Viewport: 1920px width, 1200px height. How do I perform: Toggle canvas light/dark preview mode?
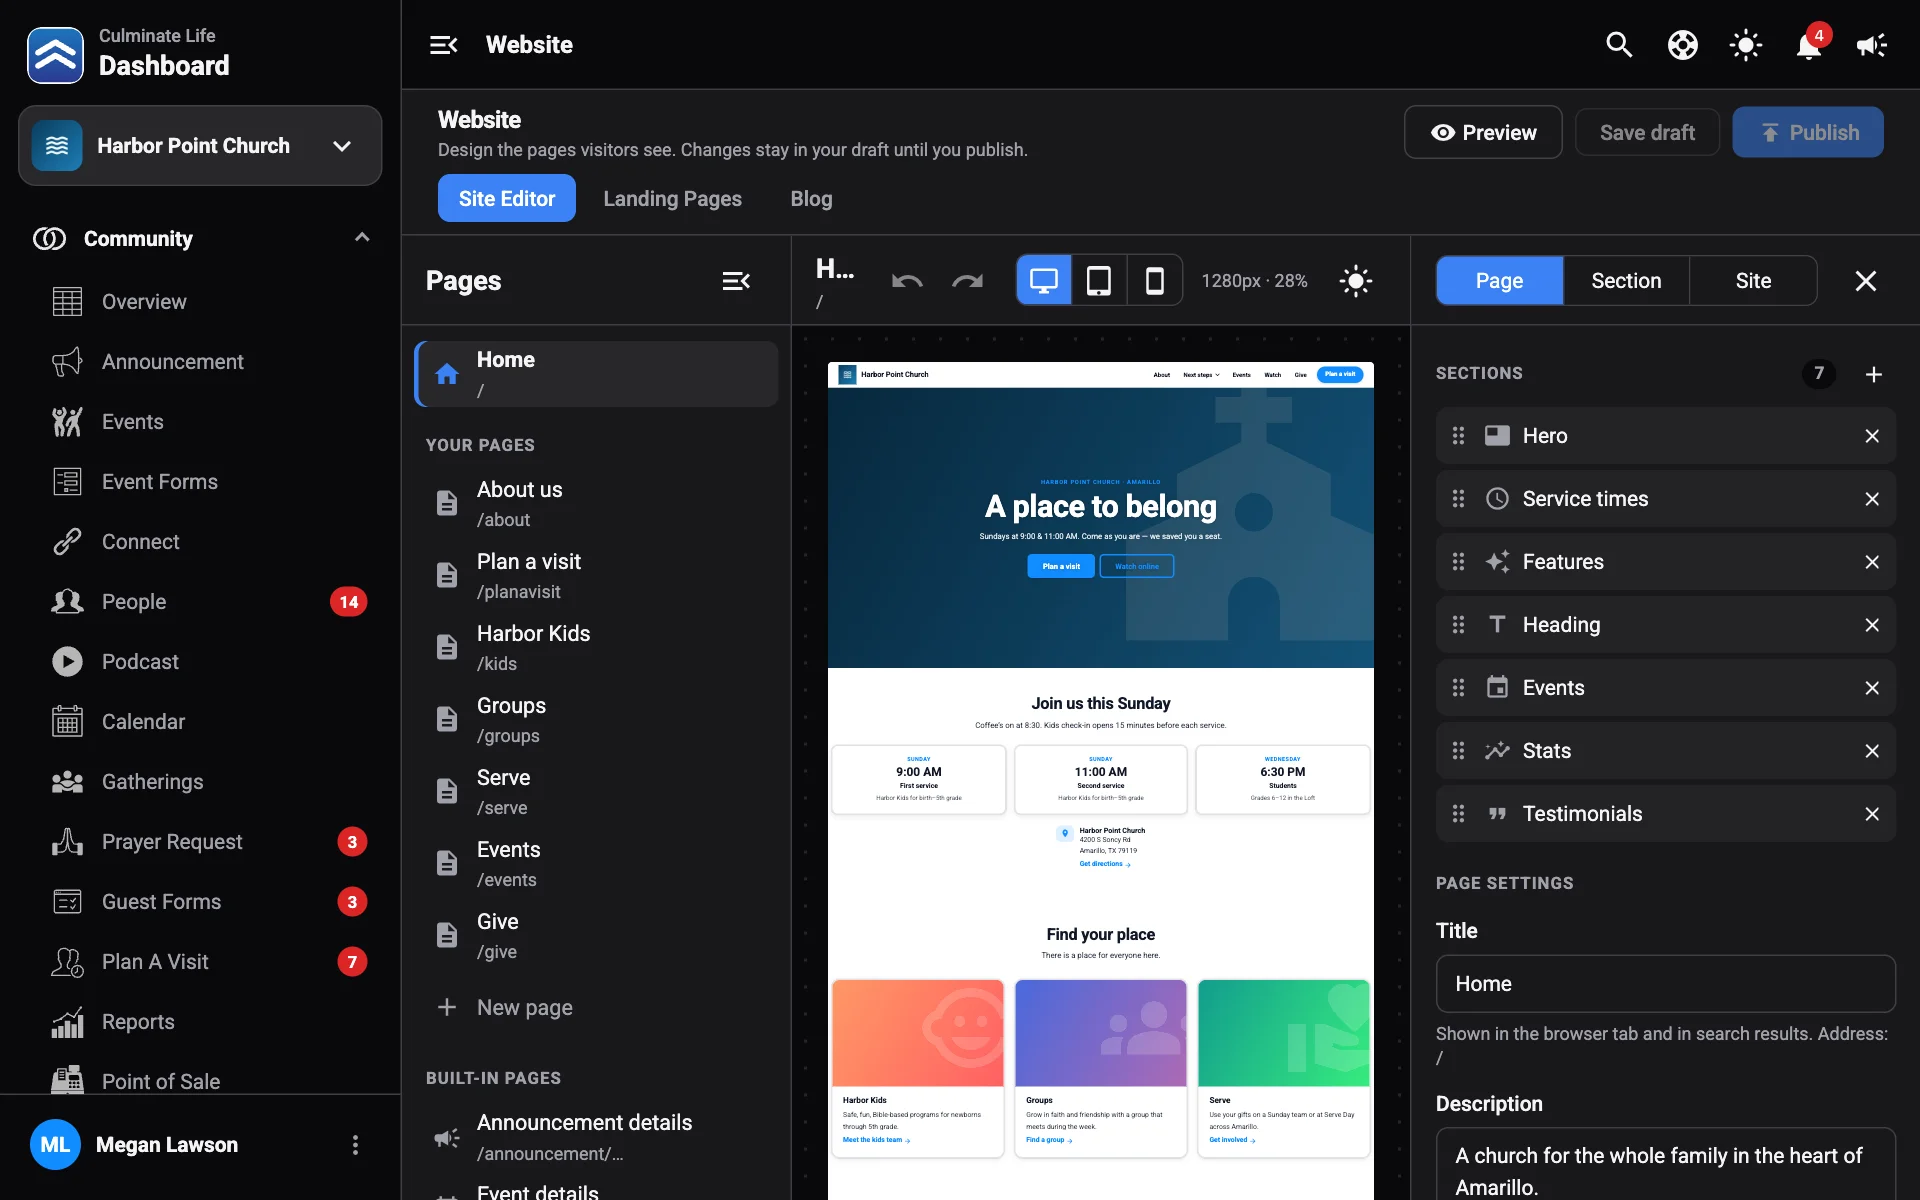pos(1356,281)
